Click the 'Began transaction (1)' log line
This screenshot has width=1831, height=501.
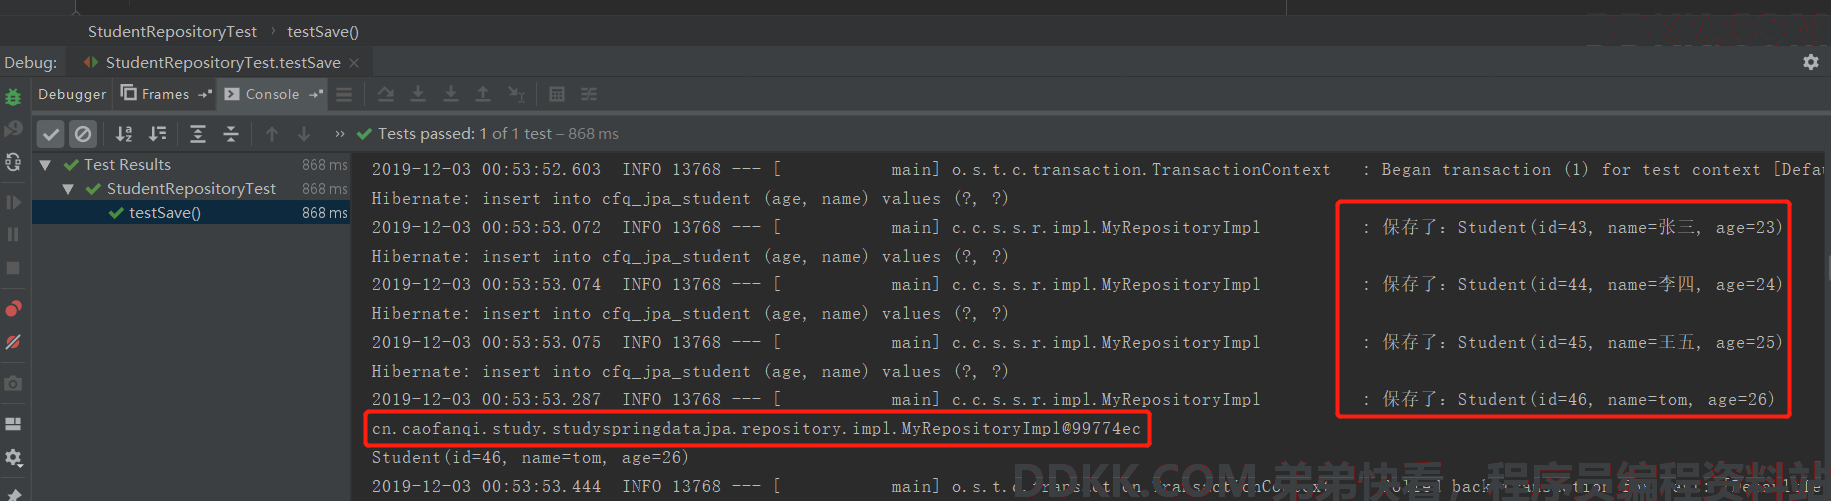(x=1096, y=169)
